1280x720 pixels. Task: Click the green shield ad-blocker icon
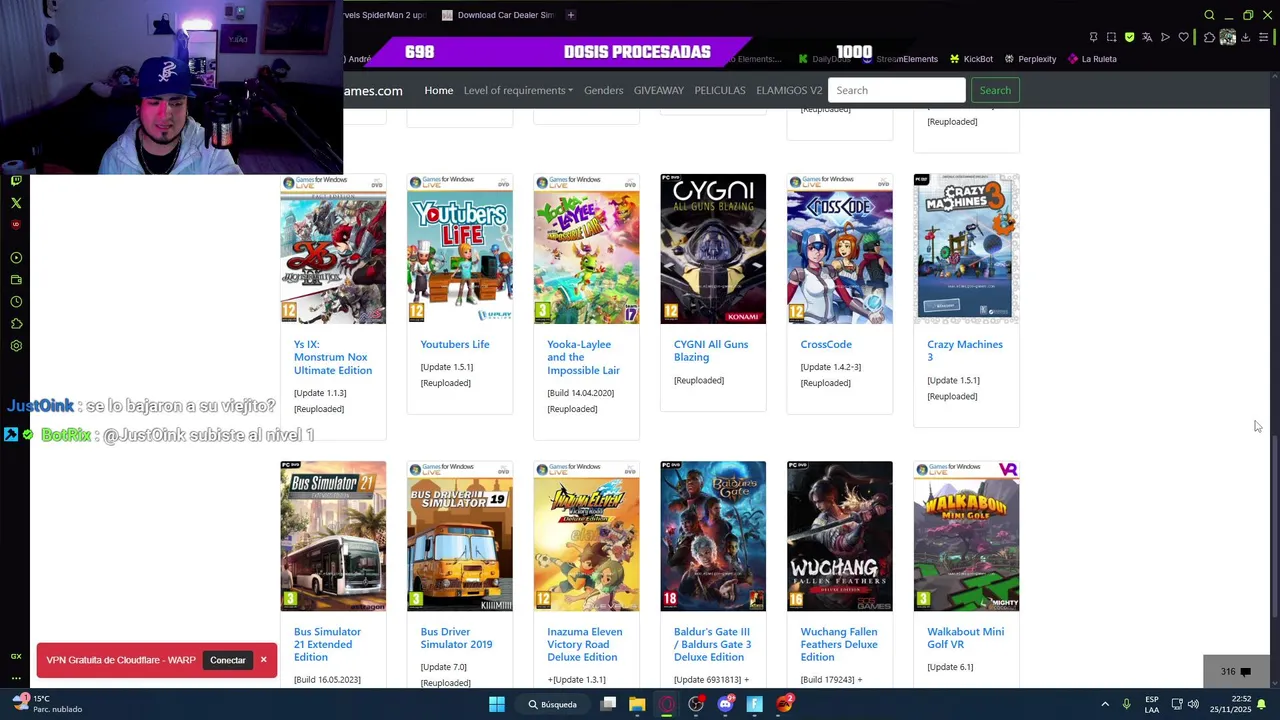[1129, 37]
